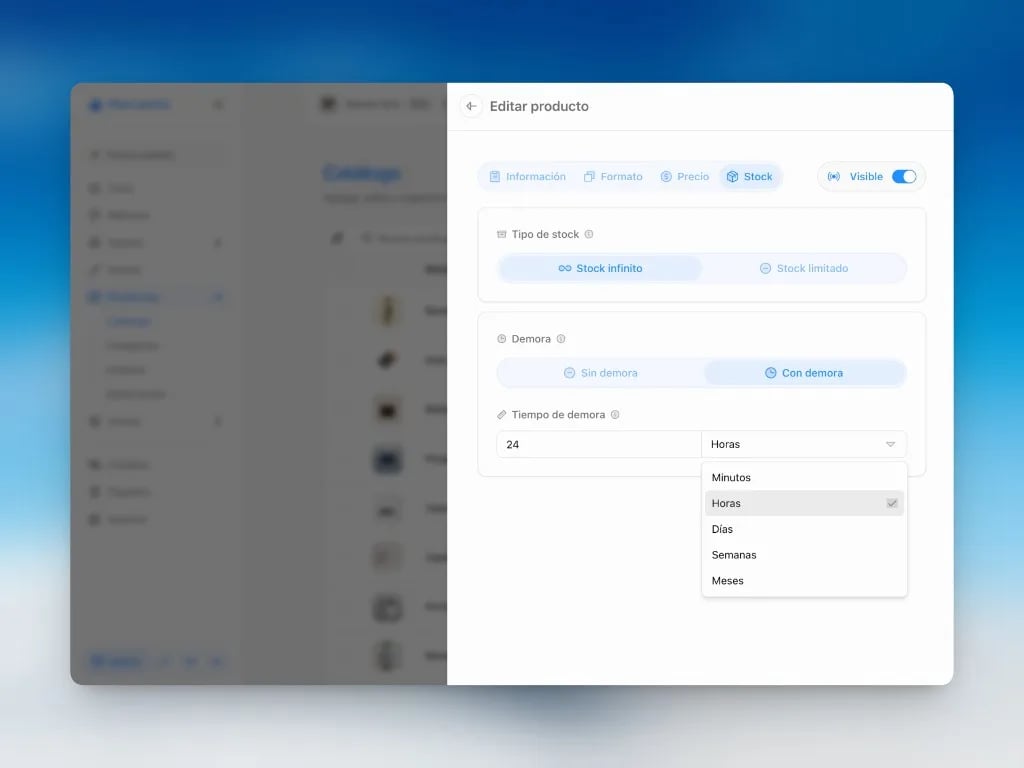Choose Stock infinito option

tap(600, 268)
